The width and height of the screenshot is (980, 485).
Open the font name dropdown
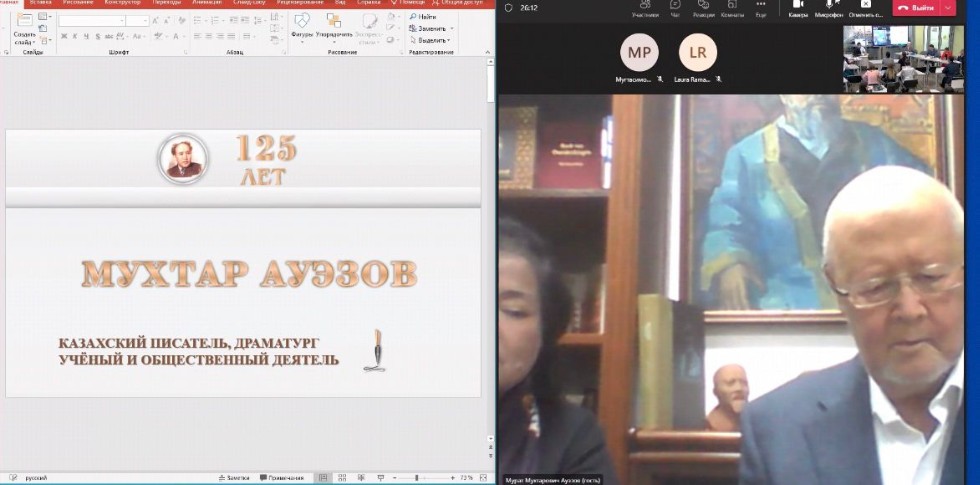pos(90,20)
